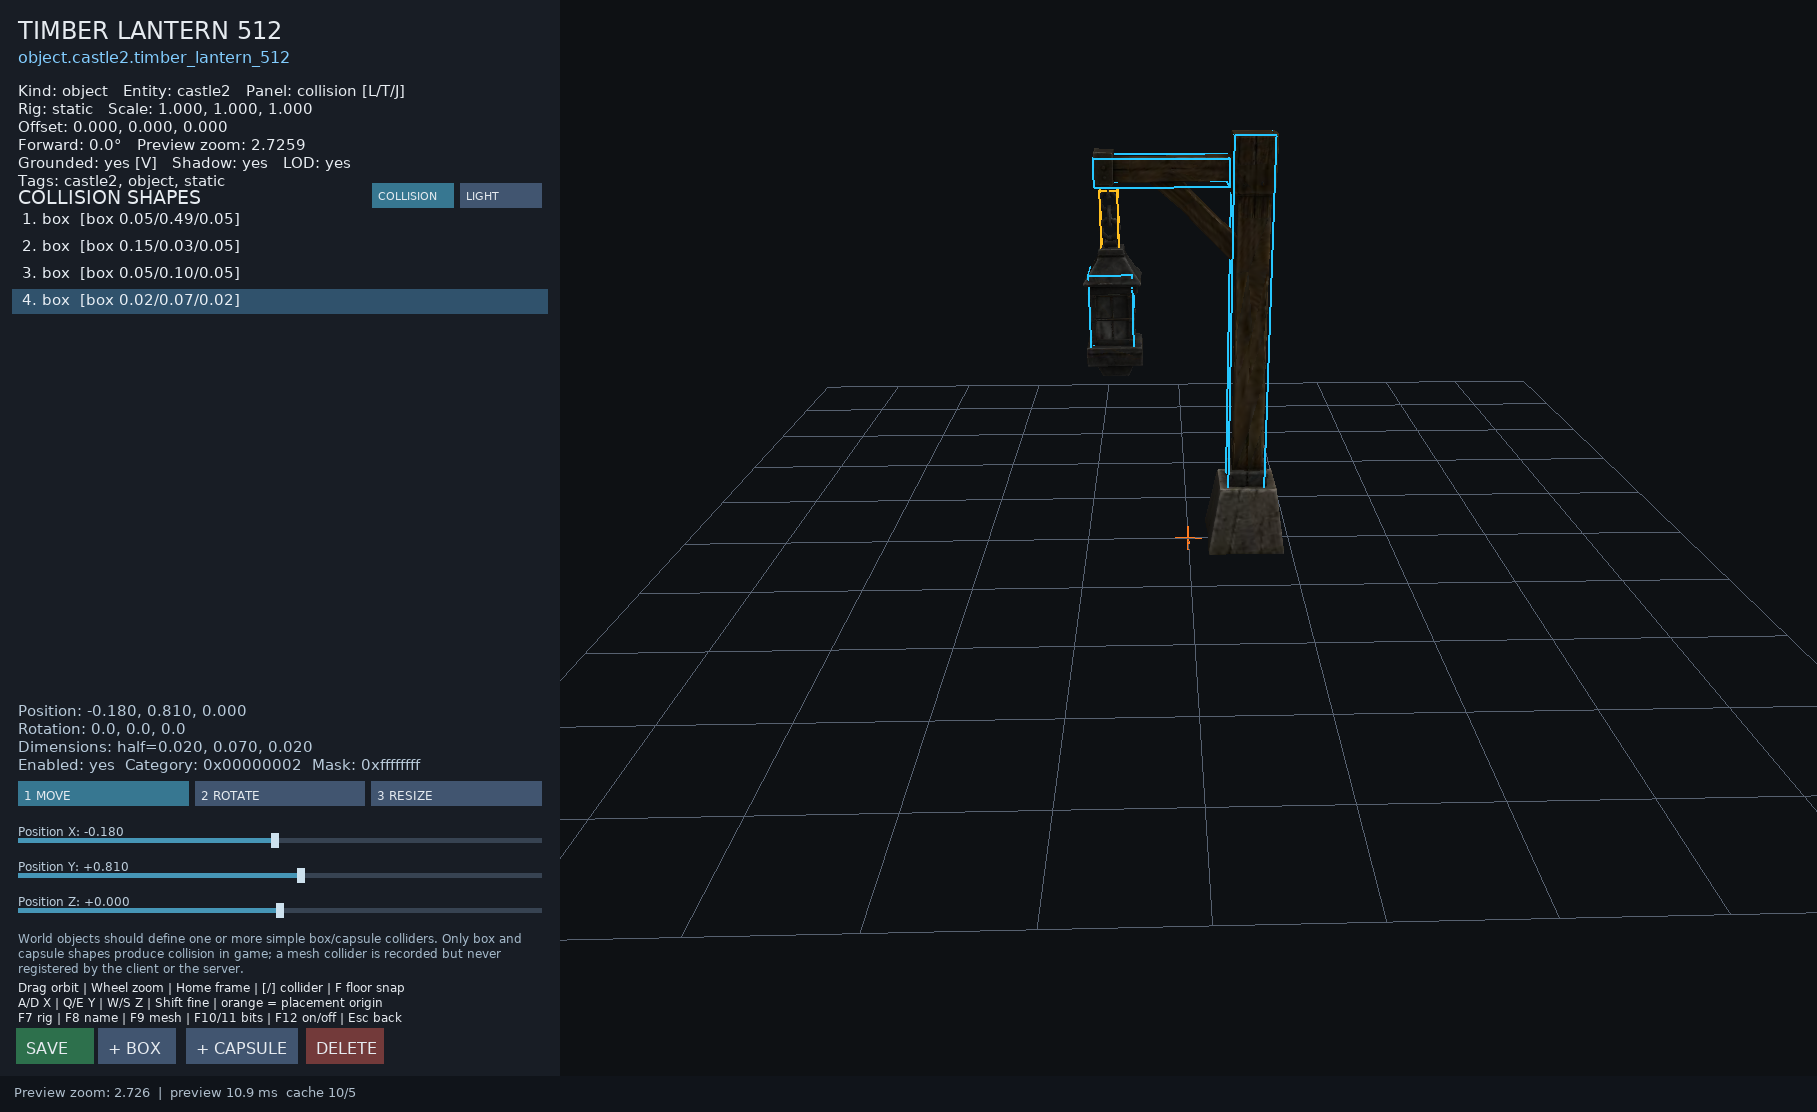Click the hanging lantern model in viewport
Image resolution: width=1817 pixels, height=1112 pixels.
pyautogui.click(x=1113, y=312)
